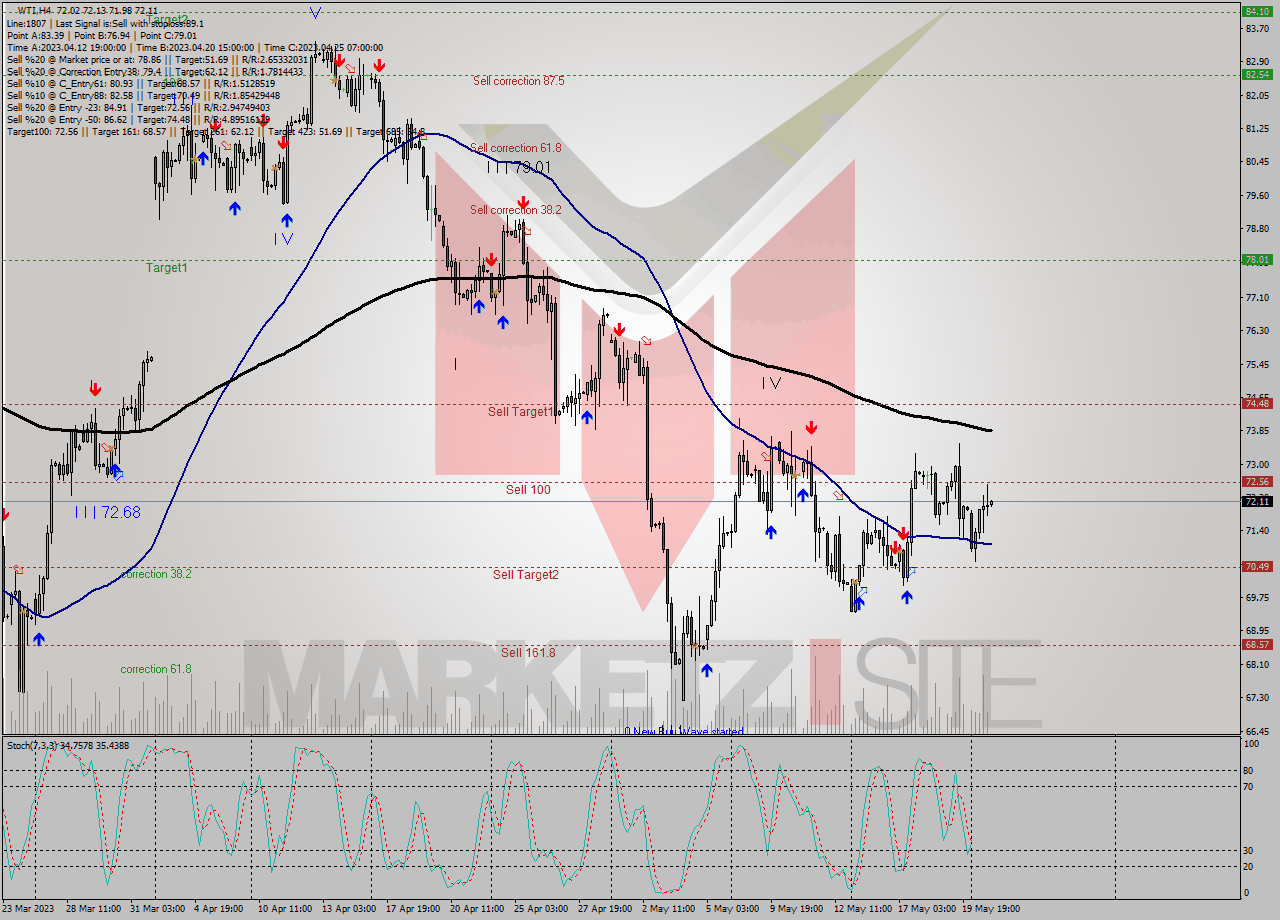This screenshot has width=1280, height=920.
Task: Click the blue 'I I I 72.68' wave label
Action: click(107, 512)
